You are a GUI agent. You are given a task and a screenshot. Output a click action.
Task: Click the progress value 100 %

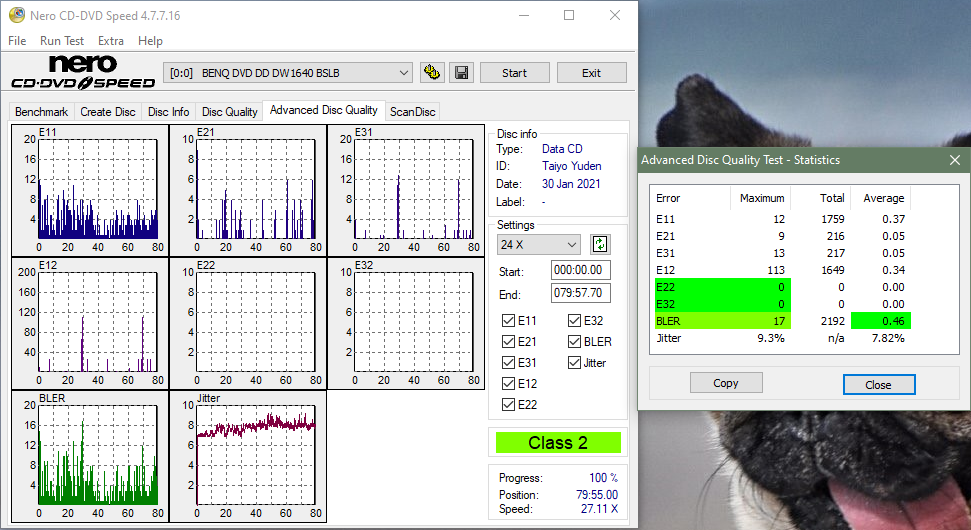(603, 478)
